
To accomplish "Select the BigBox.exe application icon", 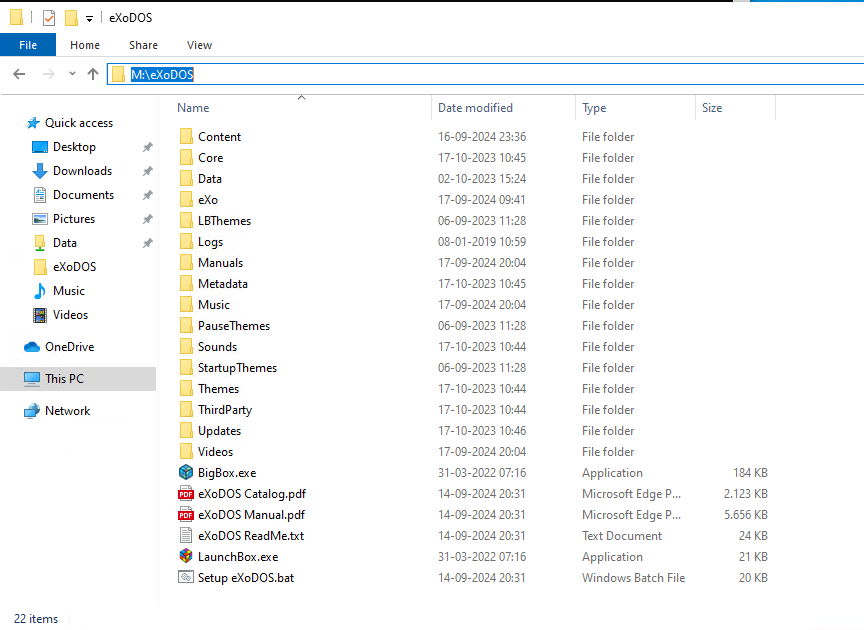I will 186,472.
